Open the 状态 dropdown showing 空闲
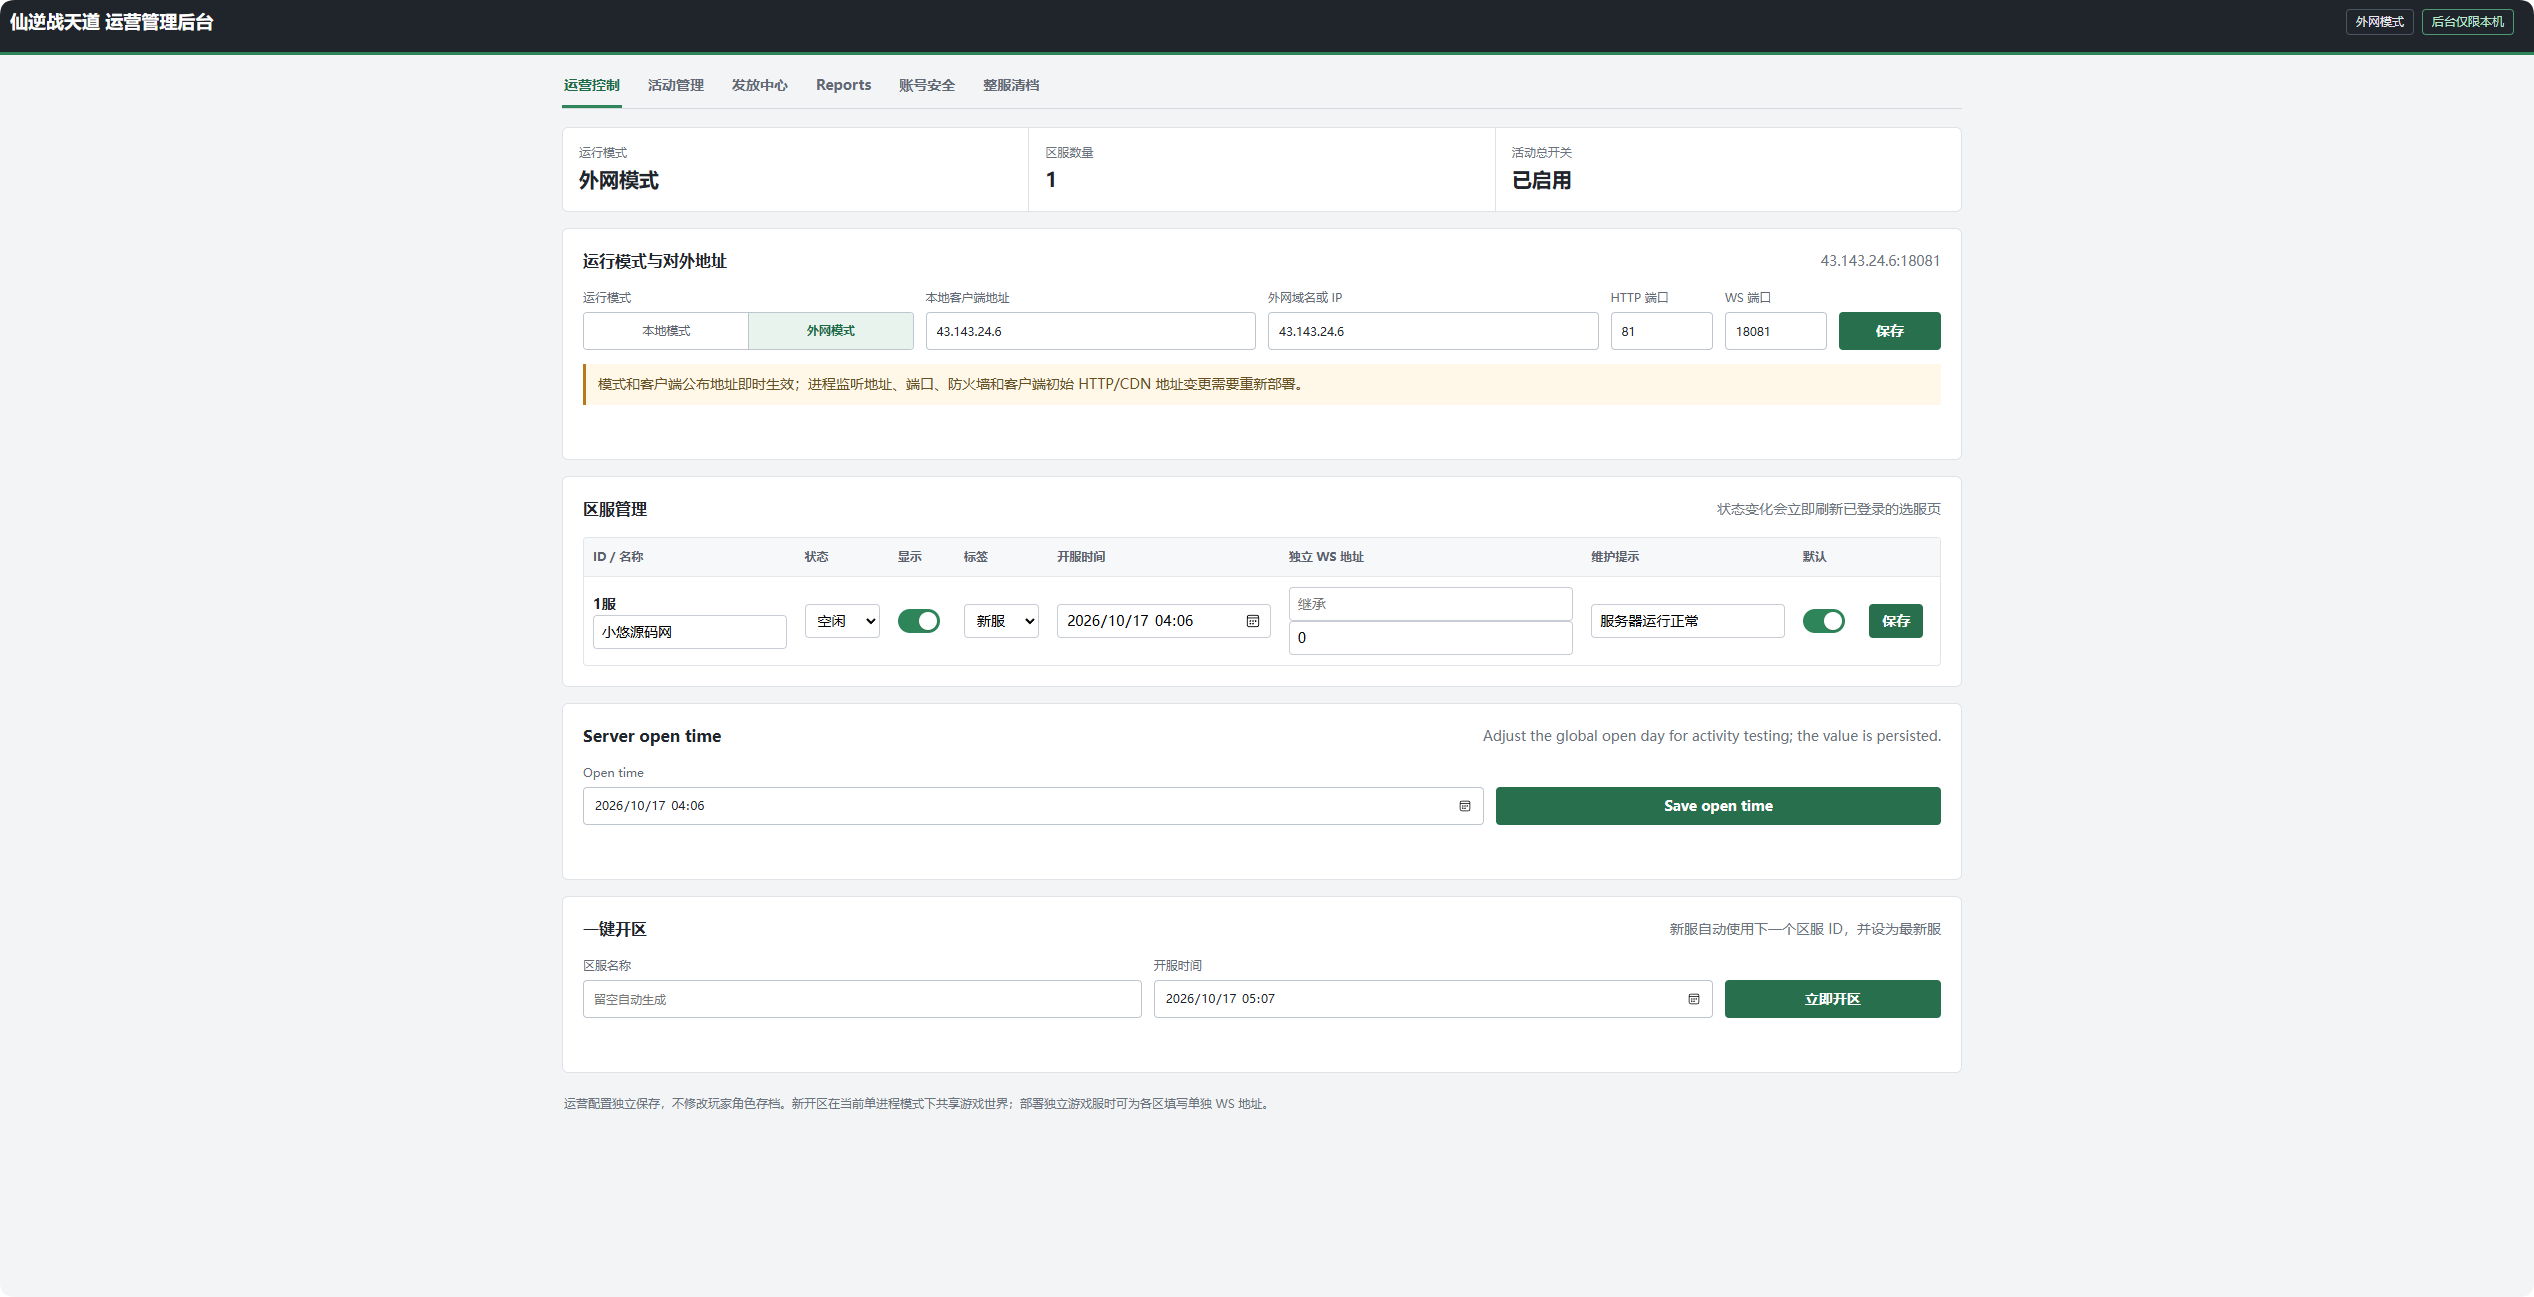Image resolution: width=2534 pixels, height=1297 pixels. (x=842, y=621)
